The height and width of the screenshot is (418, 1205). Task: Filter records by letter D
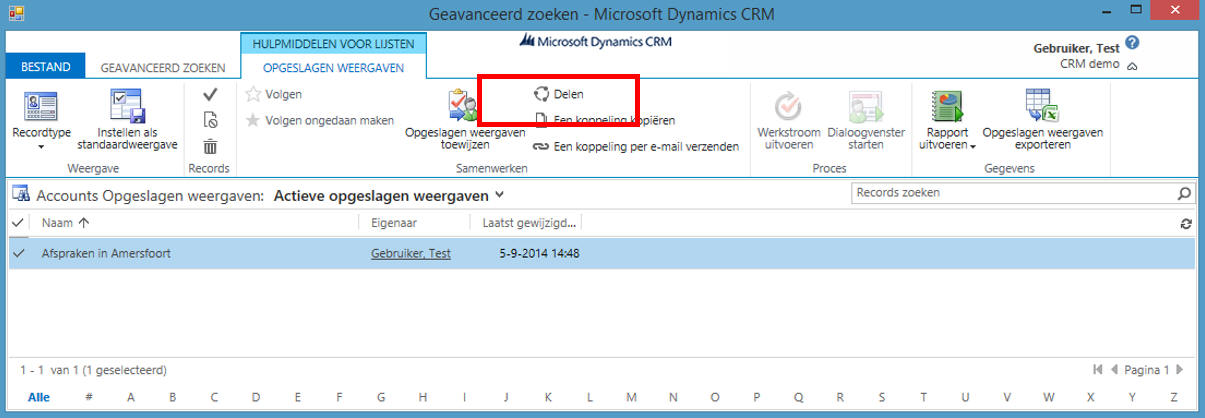click(x=256, y=397)
